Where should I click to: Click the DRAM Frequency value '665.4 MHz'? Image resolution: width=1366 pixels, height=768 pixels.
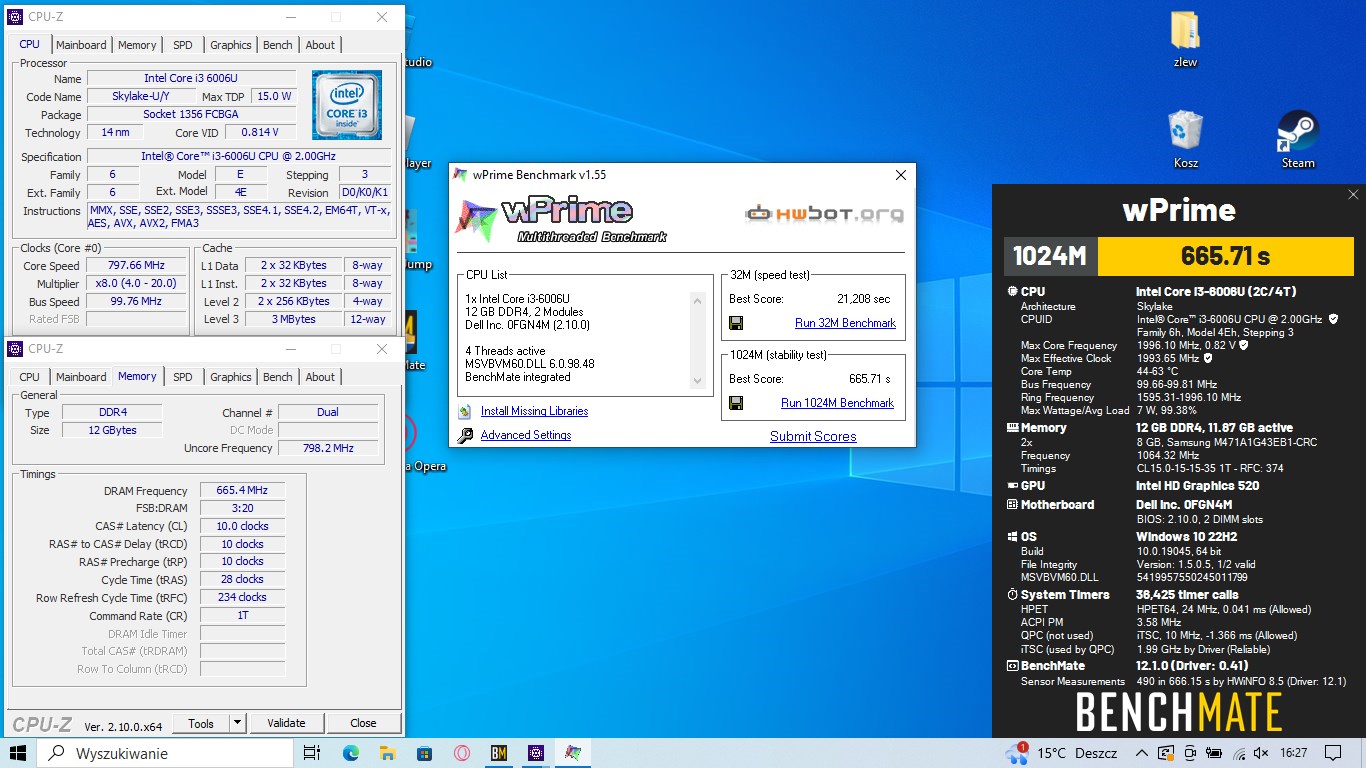pyautogui.click(x=242, y=490)
